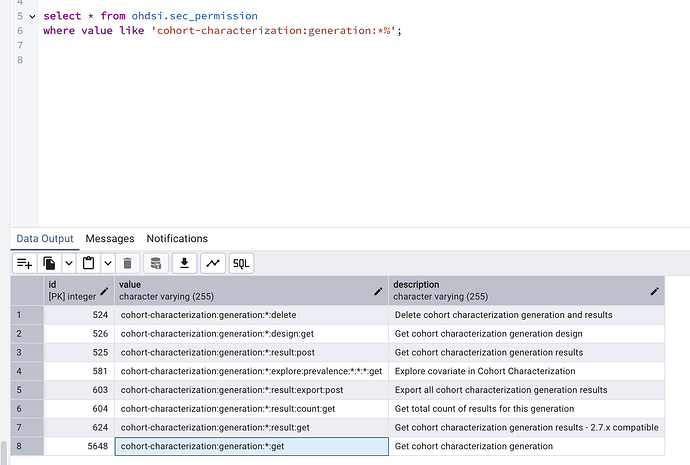
Task: Click the Delete row trash icon
Action: pos(128,263)
